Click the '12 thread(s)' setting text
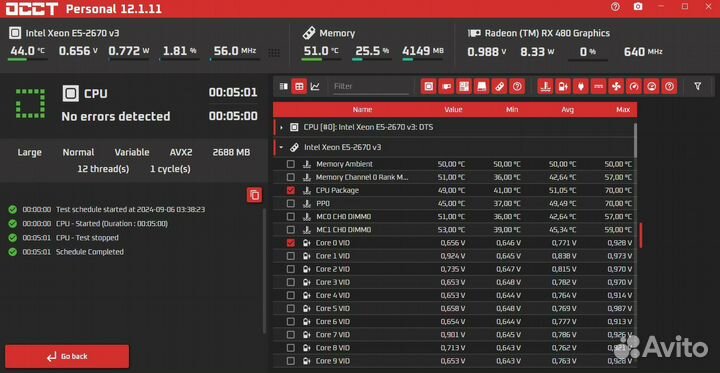The width and height of the screenshot is (720, 373). [x=103, y=169]
